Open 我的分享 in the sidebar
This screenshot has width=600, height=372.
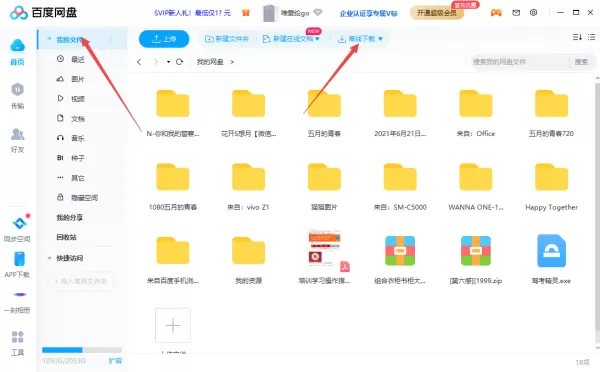[x=70, y=217]
